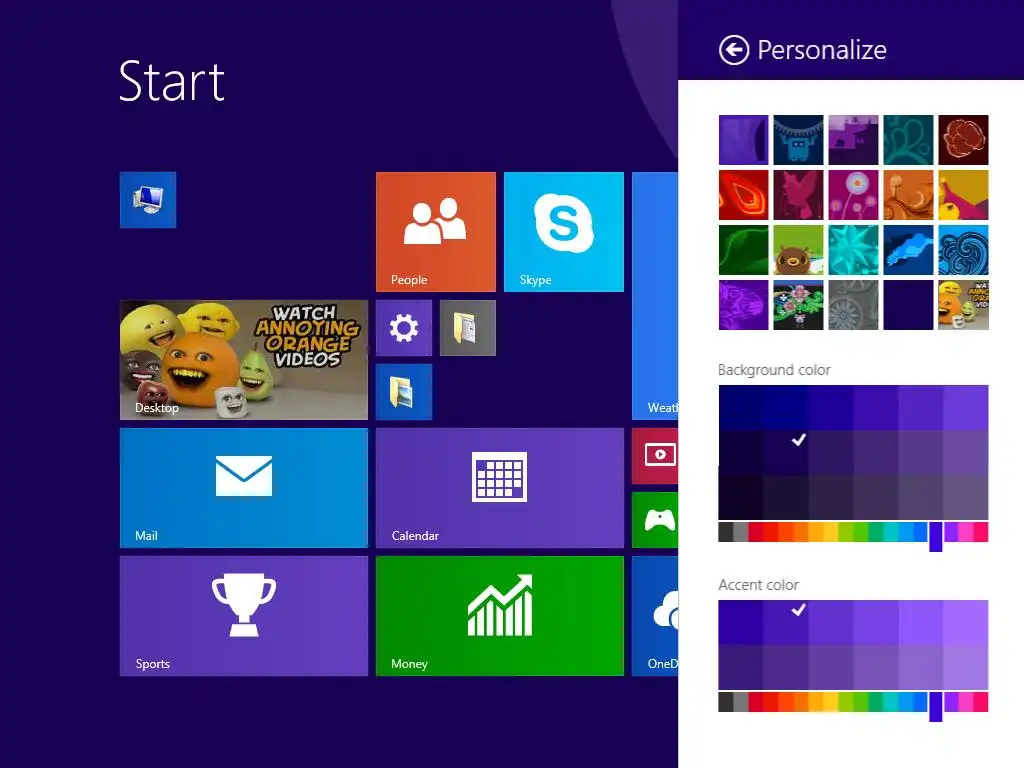Open the Weather tile
Screen dimensions: 1024x768
pos(655,296)
